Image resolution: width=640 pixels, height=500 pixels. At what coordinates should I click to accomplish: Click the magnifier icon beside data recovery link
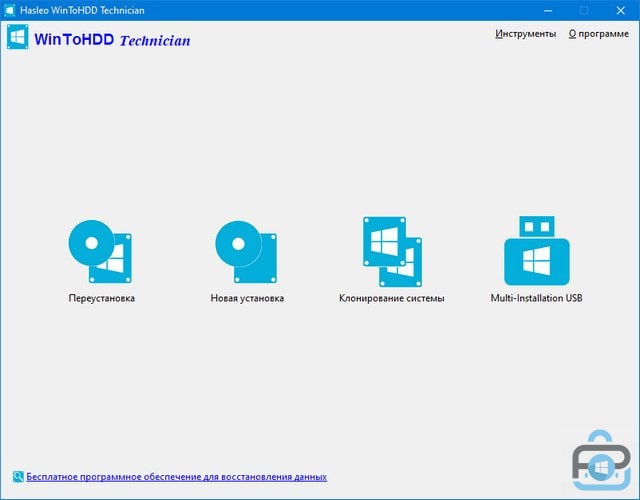[x=18, y=476]
